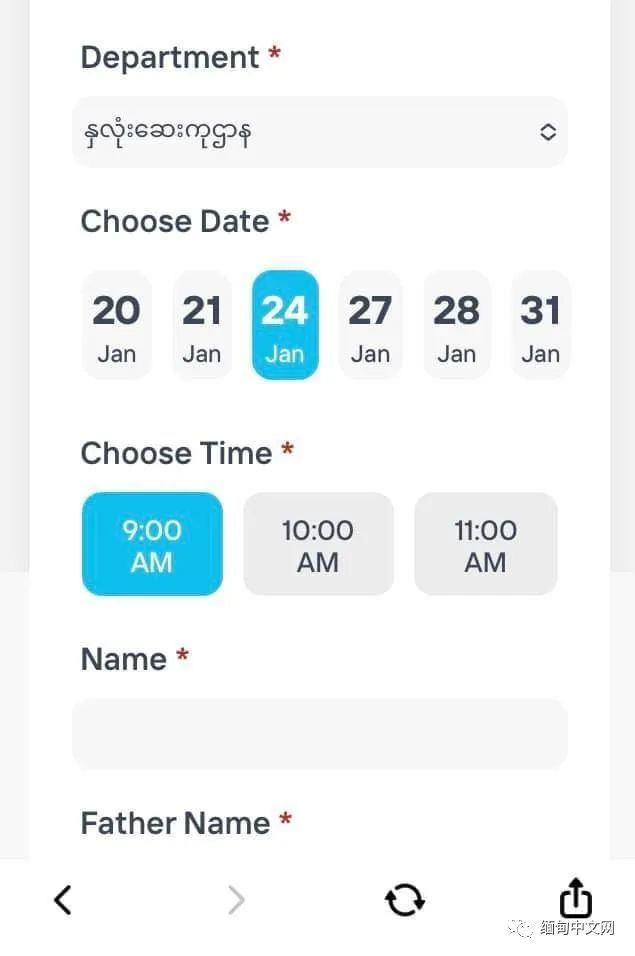
Task: Open the share sheet icon
Action: point(575,897)
